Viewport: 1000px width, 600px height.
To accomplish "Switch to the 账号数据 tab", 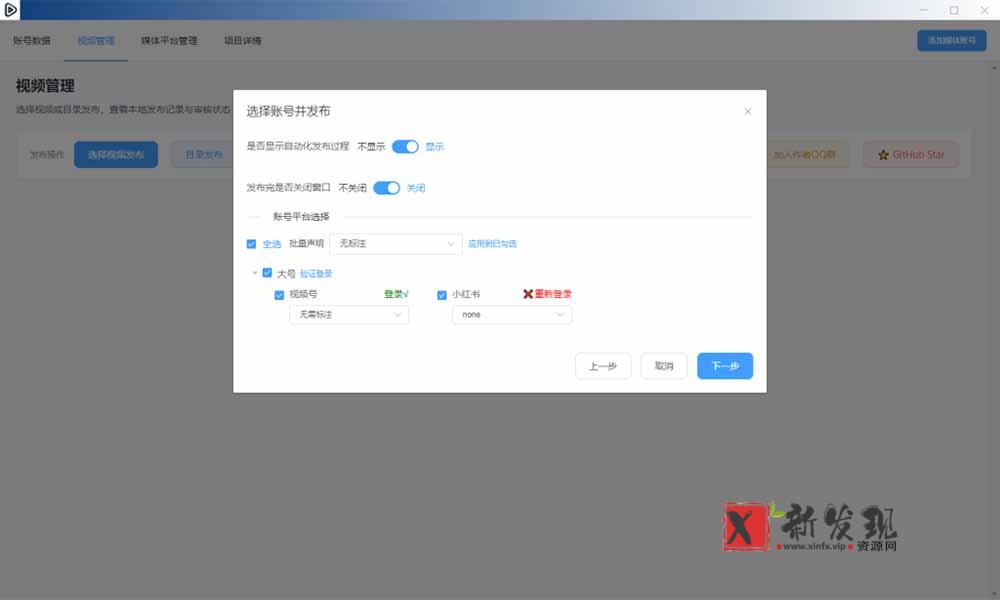I will (32, 41).
